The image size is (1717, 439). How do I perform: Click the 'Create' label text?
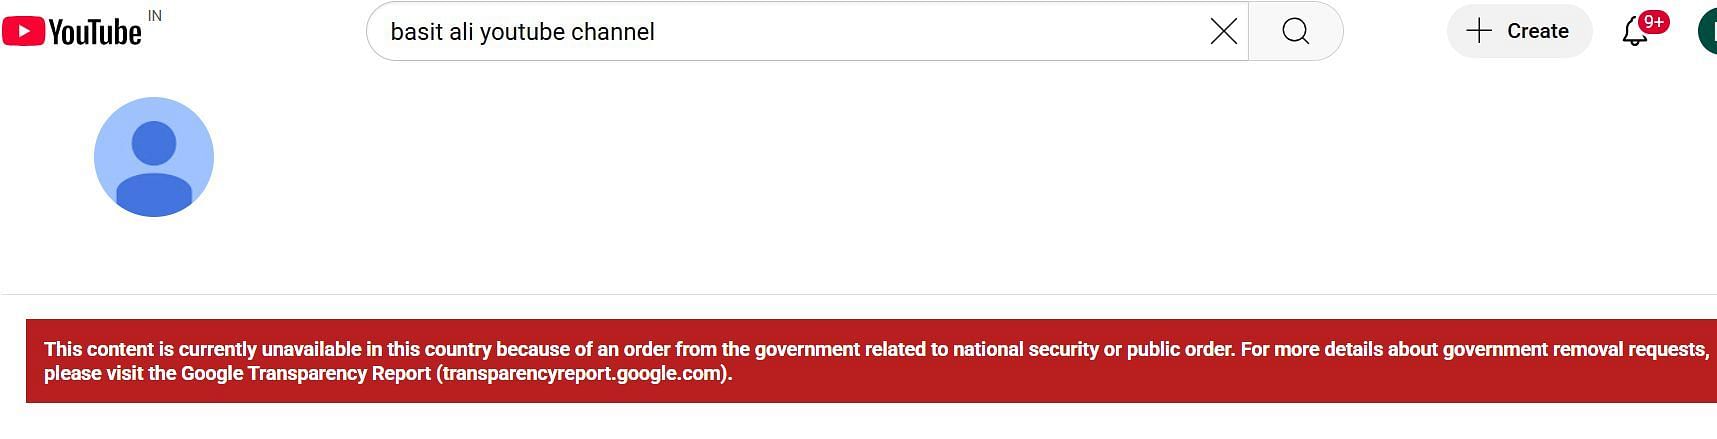(x=1537, y=31)
